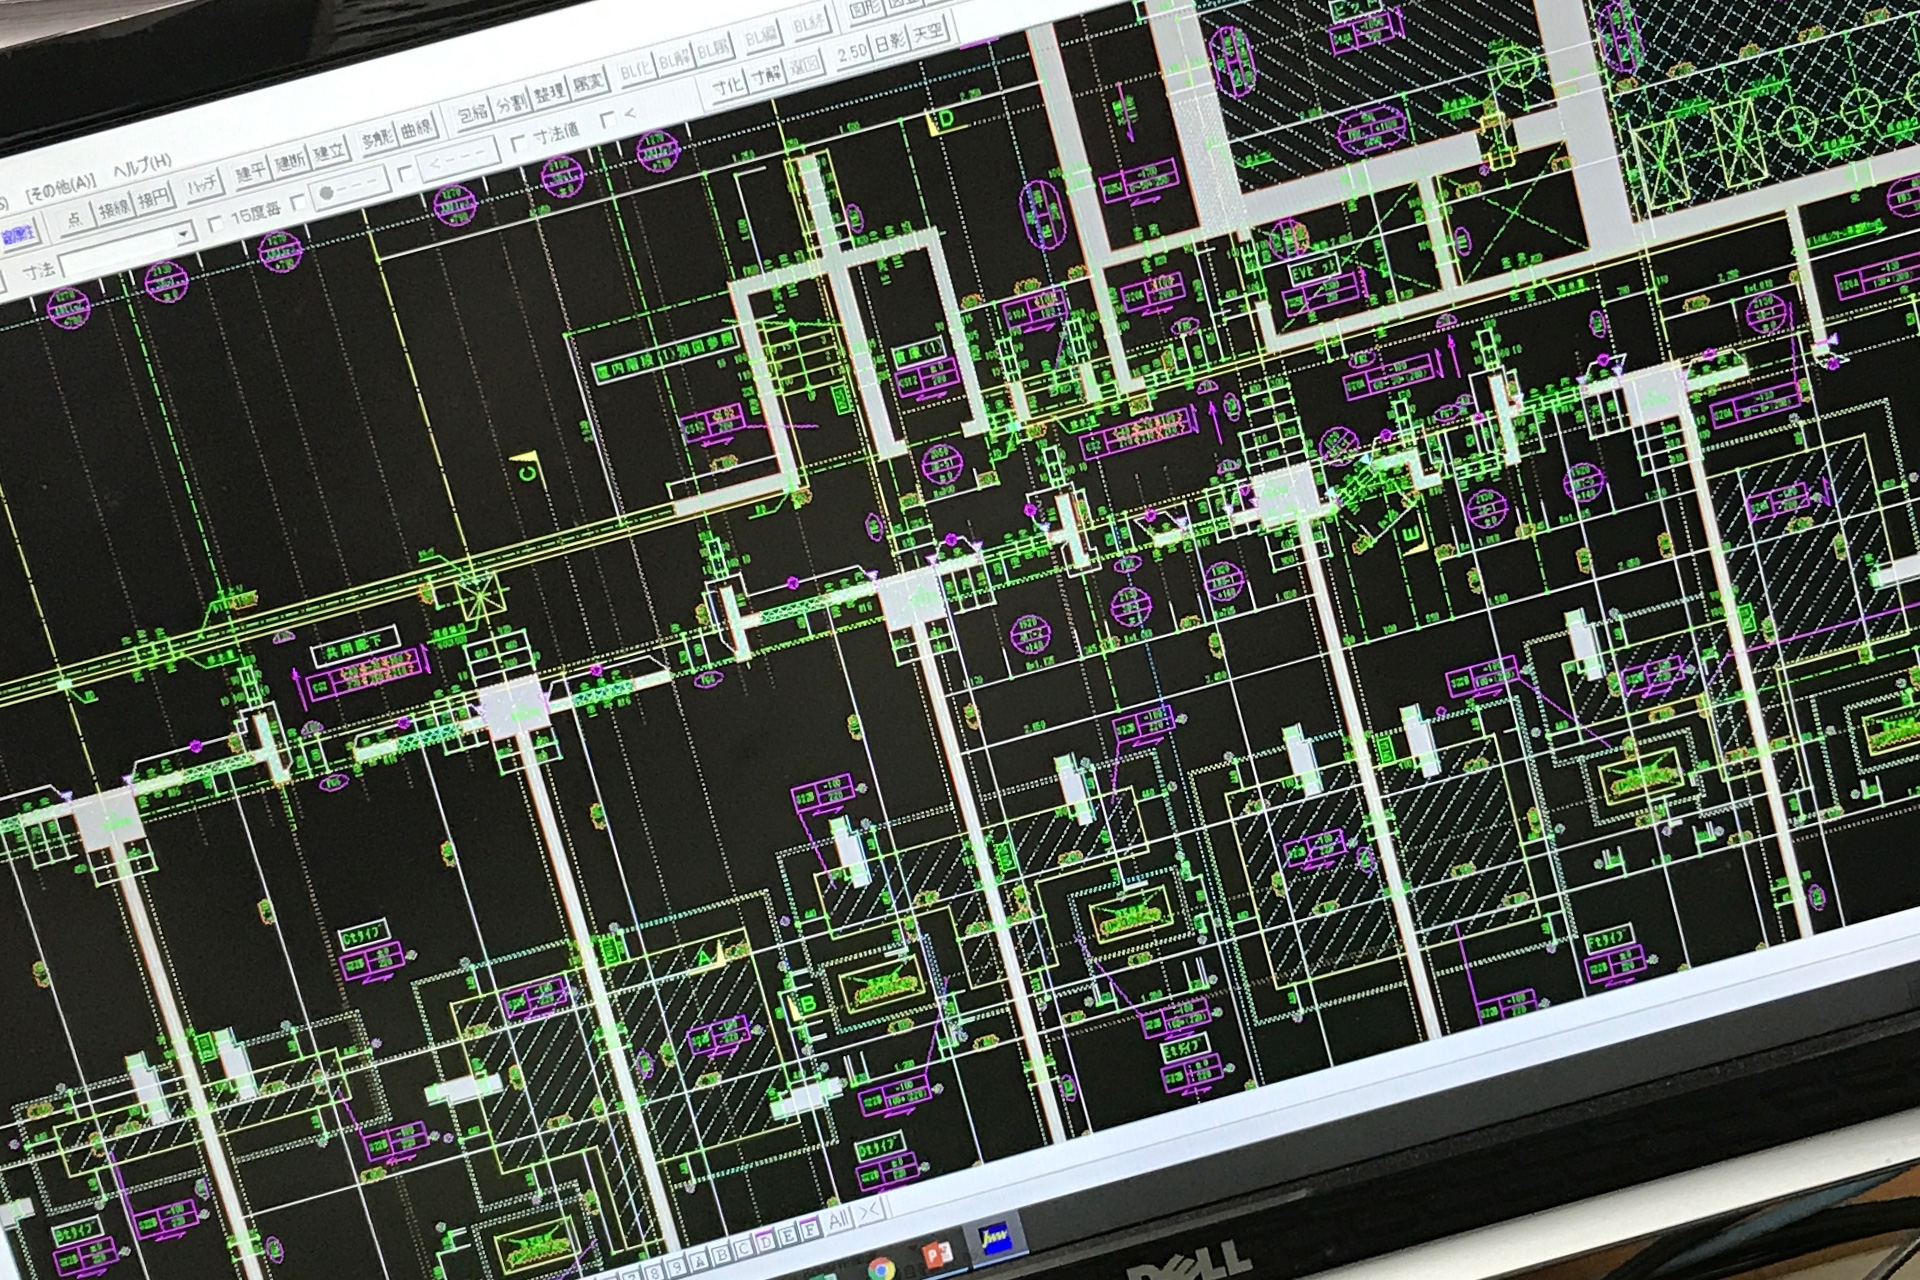
Task: Choose the 接円 tangent circle tool
Action: [155, 199]
